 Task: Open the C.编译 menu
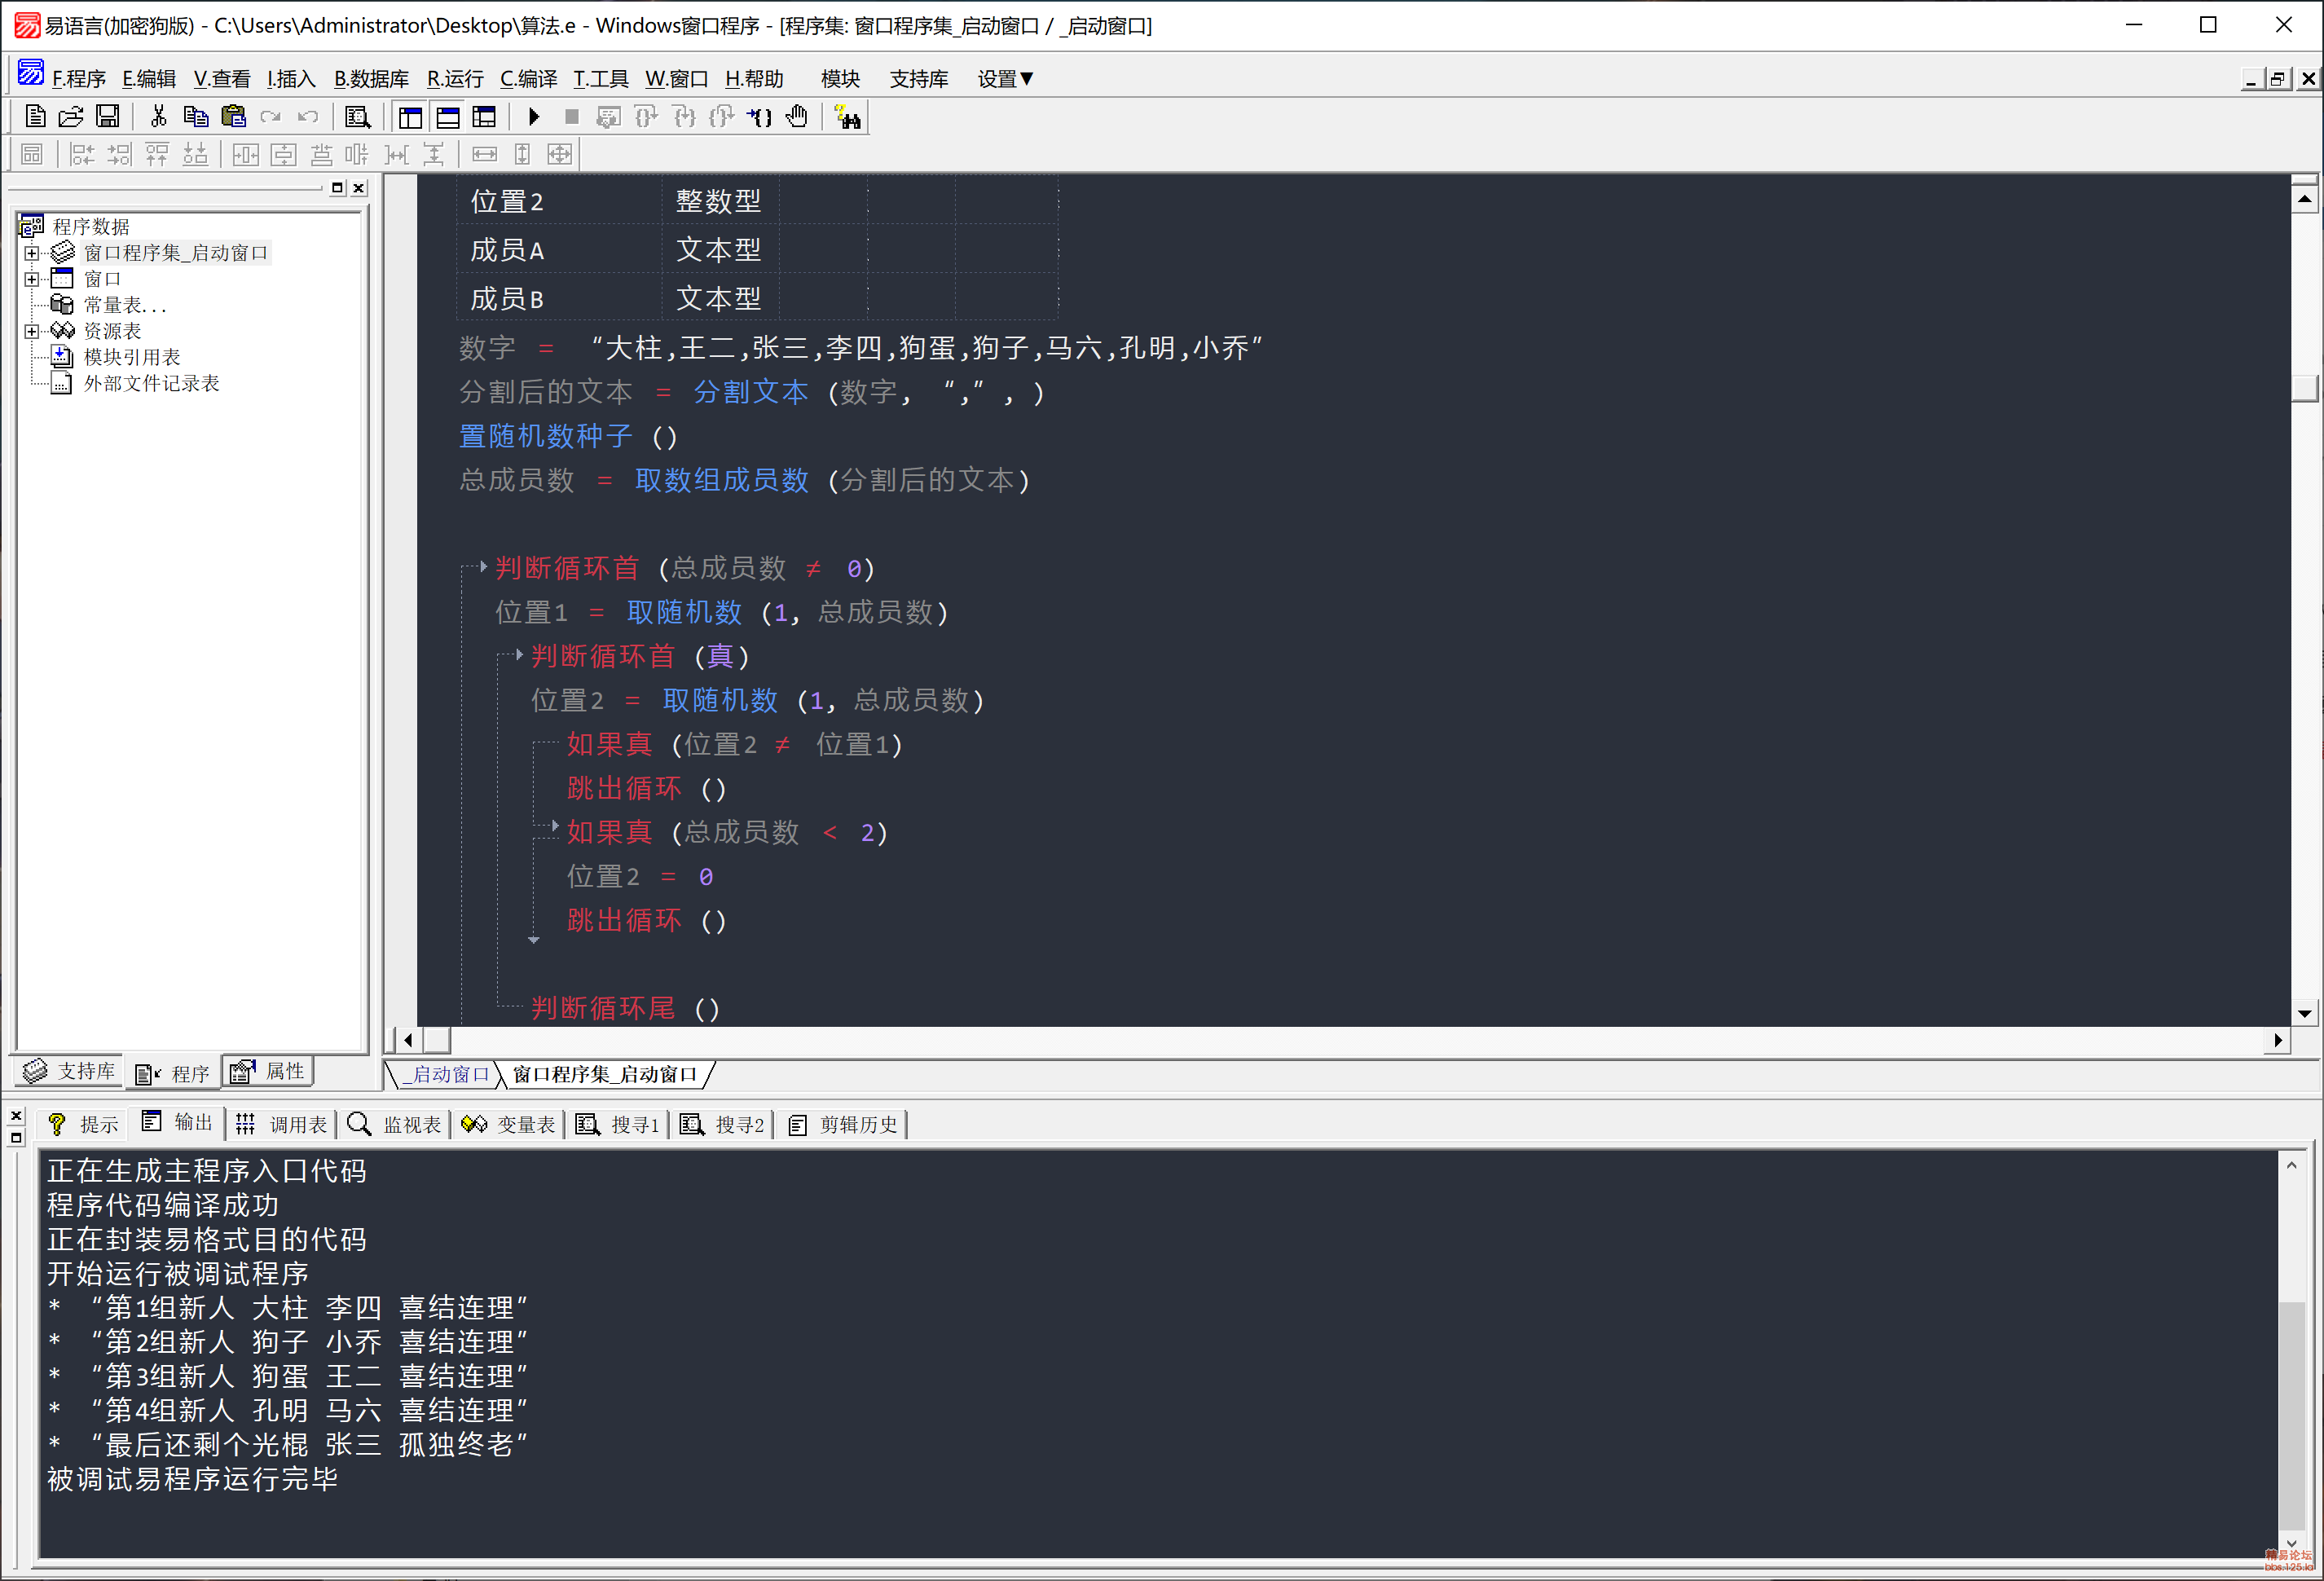click(x=528, y=79)
